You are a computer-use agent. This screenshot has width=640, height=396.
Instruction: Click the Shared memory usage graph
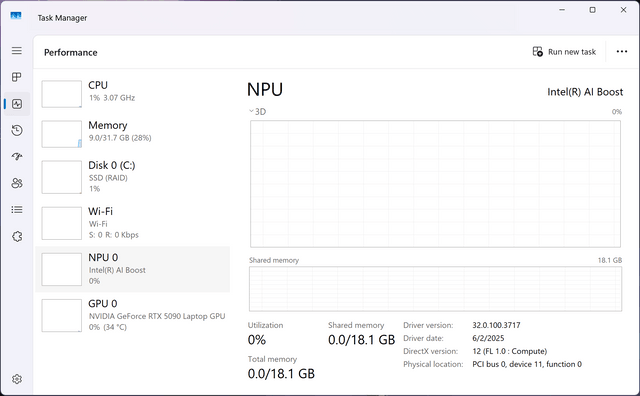pos(436,289)
